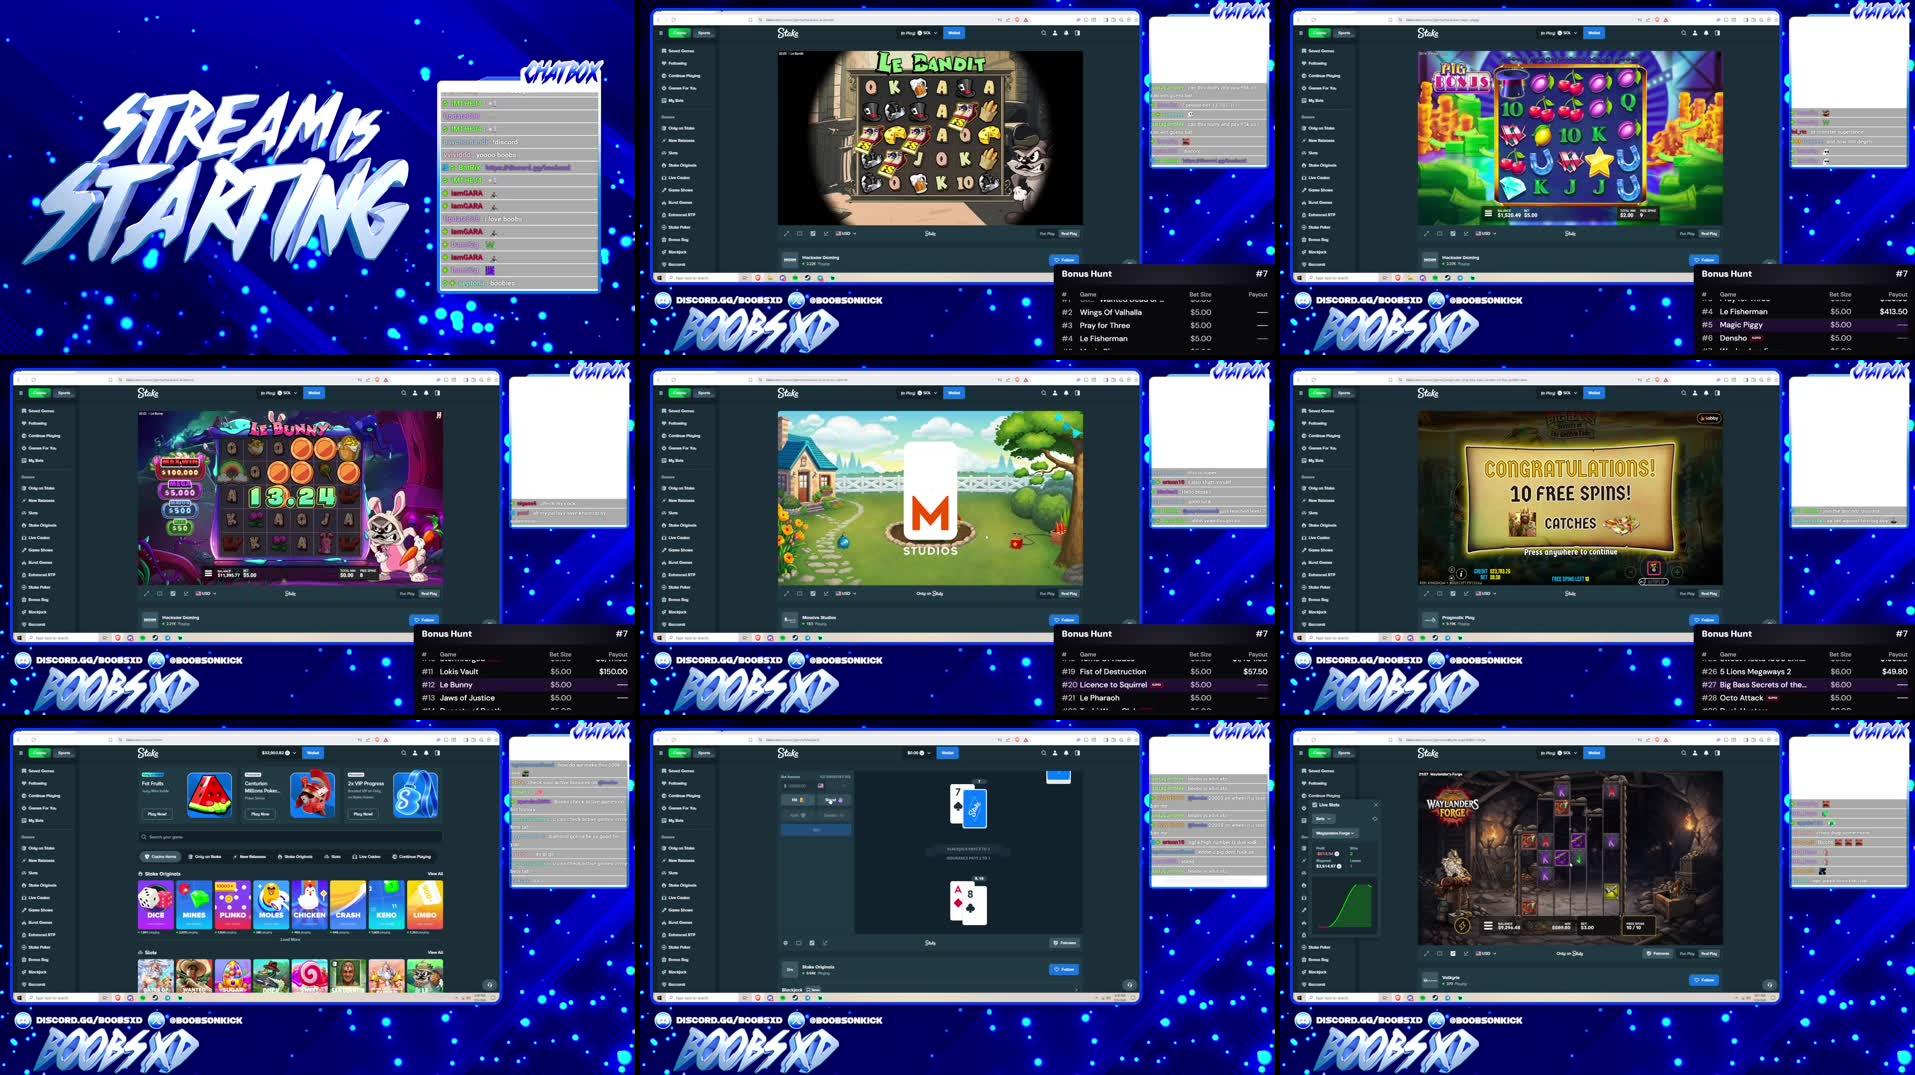1915x1075 pixels.
Task: Click the Hit button in Blackjack panel
Action: 797,800
